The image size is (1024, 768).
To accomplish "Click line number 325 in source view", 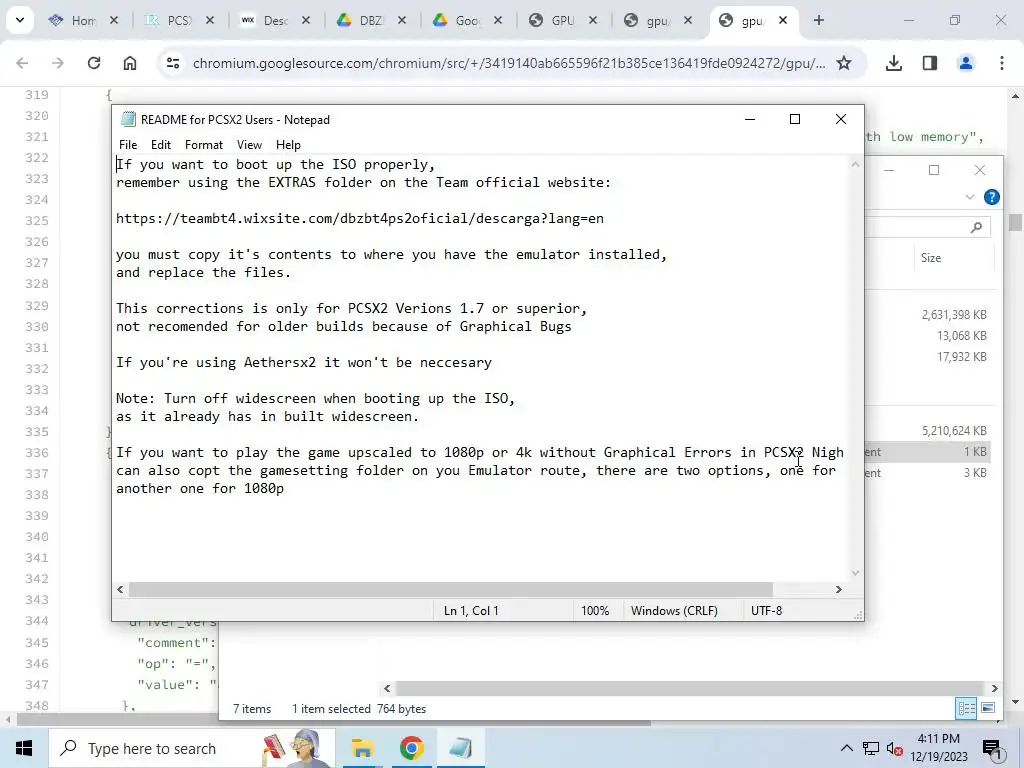I will [x=37, y=221].
